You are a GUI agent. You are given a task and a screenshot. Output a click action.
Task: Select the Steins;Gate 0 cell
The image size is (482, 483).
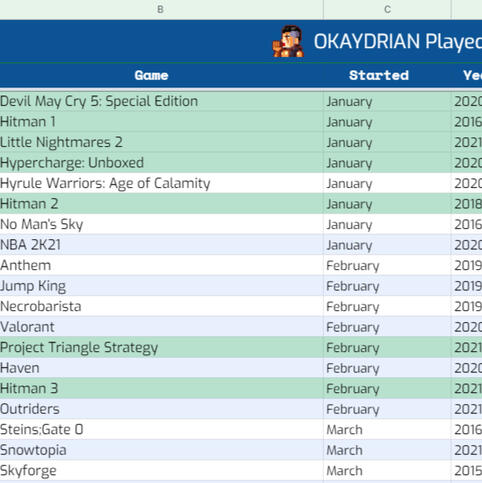coord(161,429)
